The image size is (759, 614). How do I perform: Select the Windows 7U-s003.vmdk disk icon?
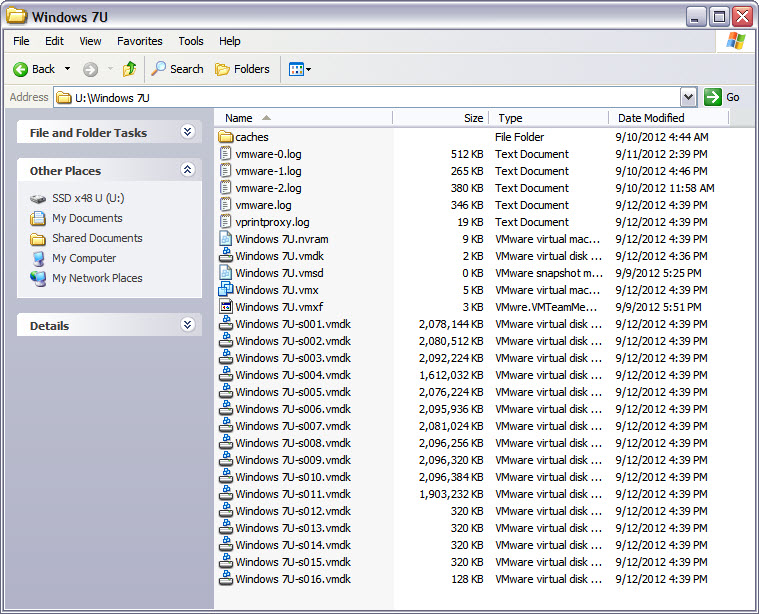pyautogui.click(x=226, y=358)
